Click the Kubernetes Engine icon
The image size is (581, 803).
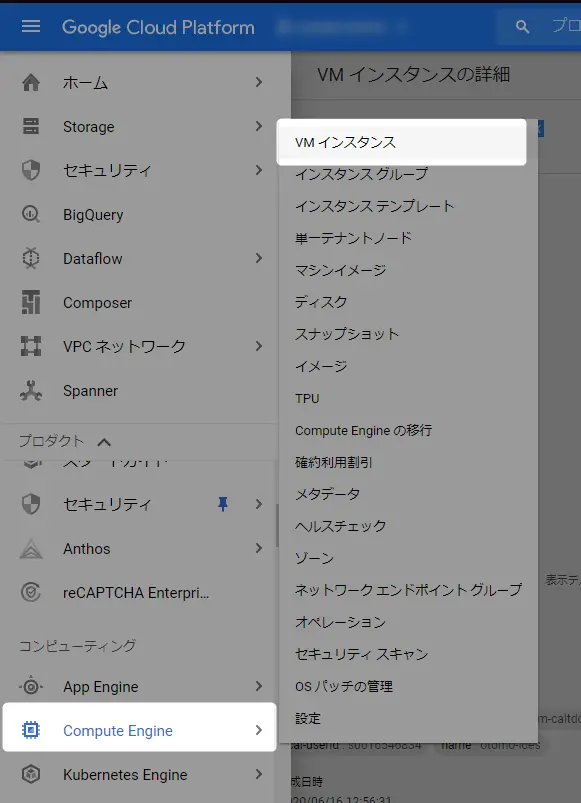pos(31,774)
